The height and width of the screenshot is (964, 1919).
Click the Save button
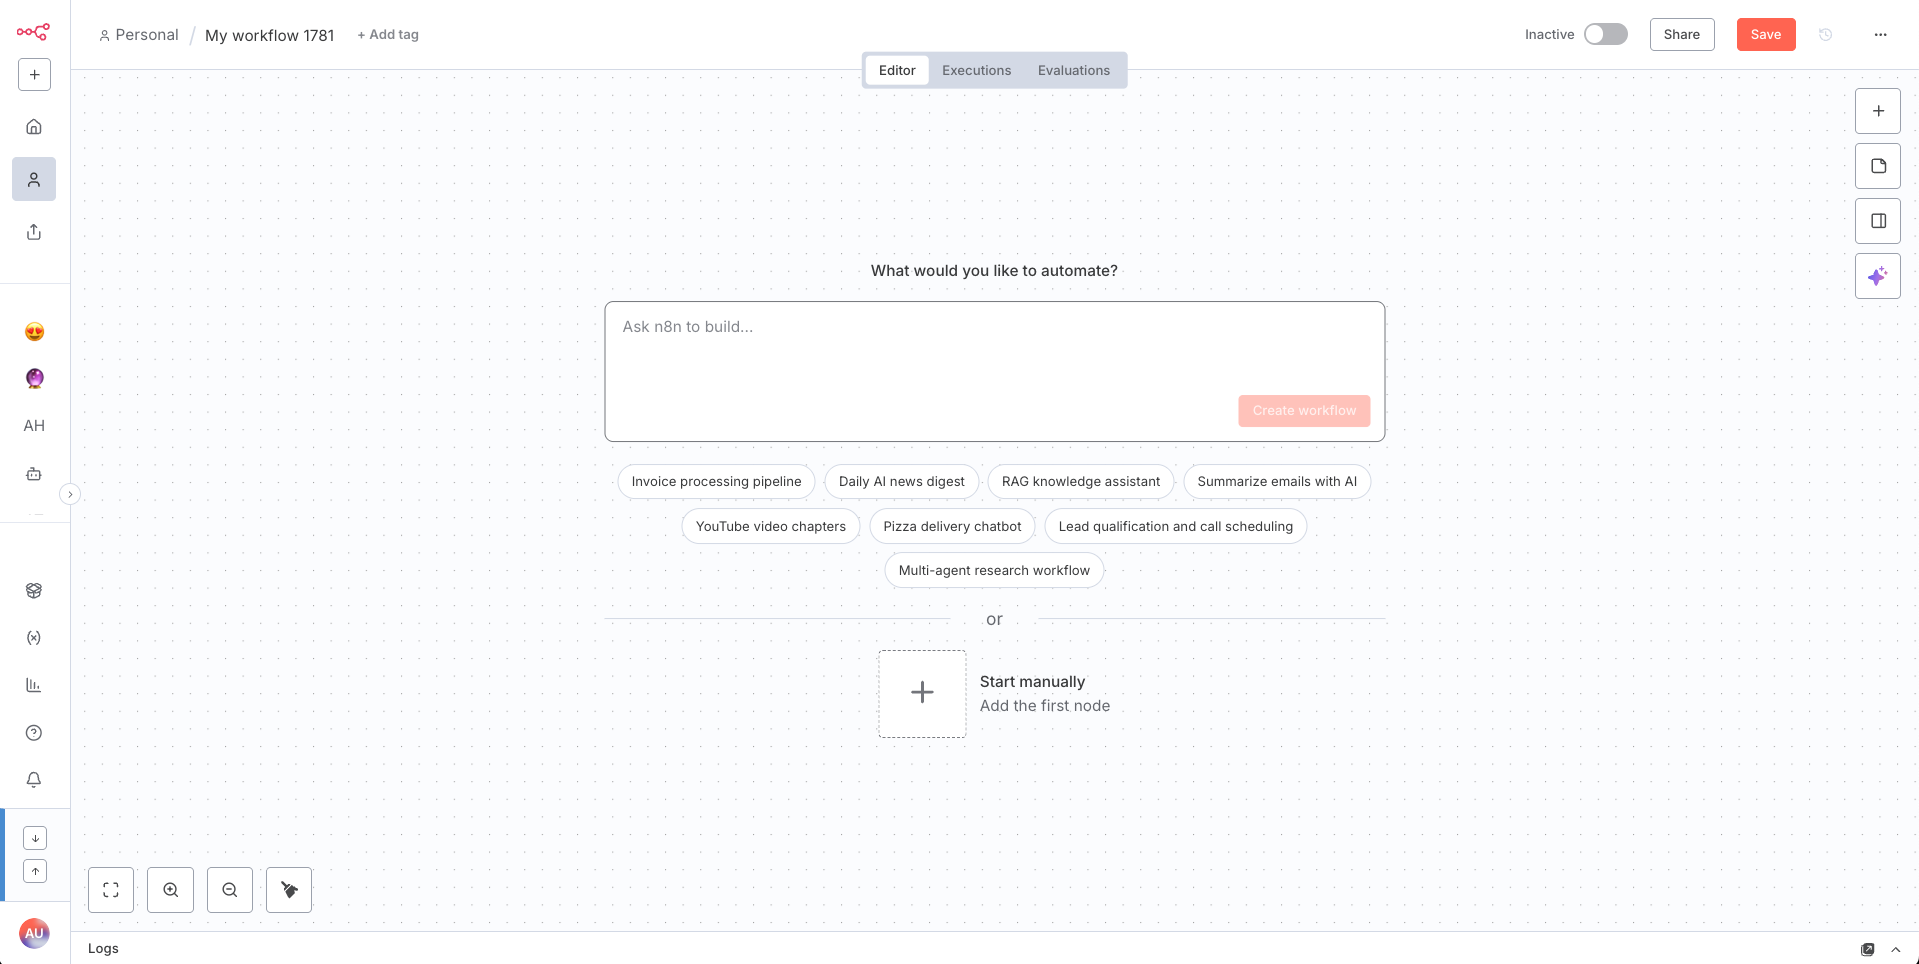pos(1765,35)
